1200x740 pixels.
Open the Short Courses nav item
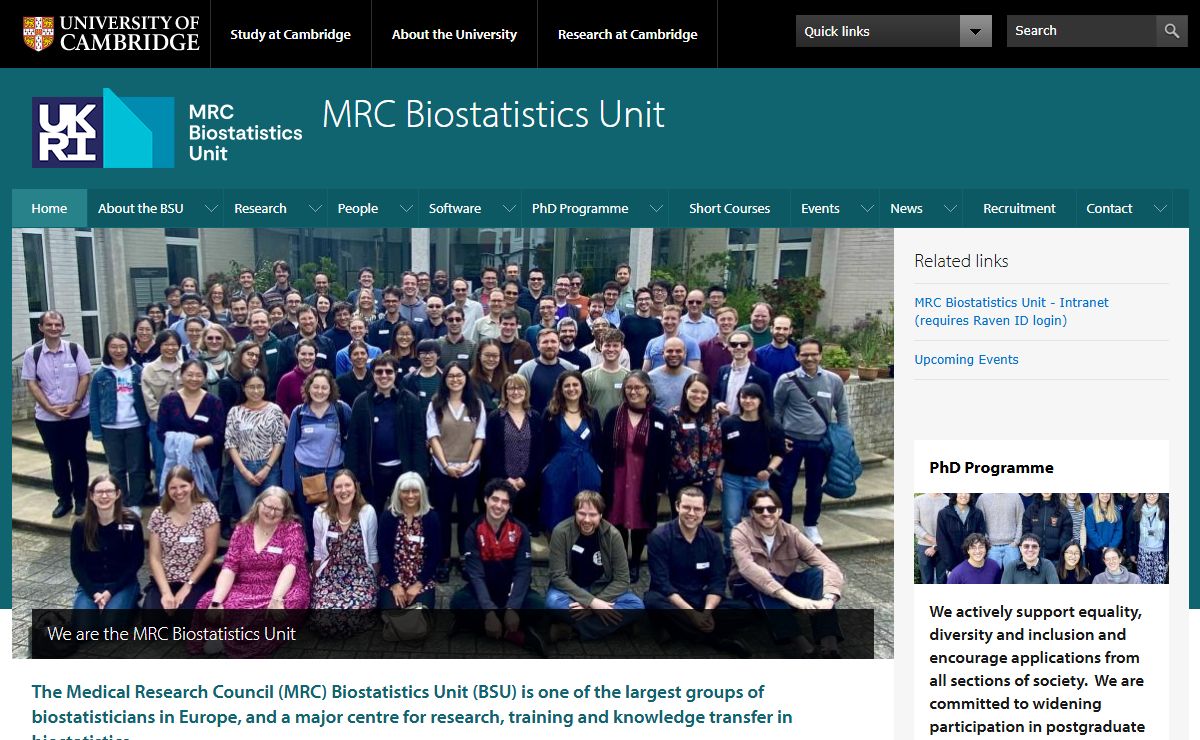coord(730,208)
